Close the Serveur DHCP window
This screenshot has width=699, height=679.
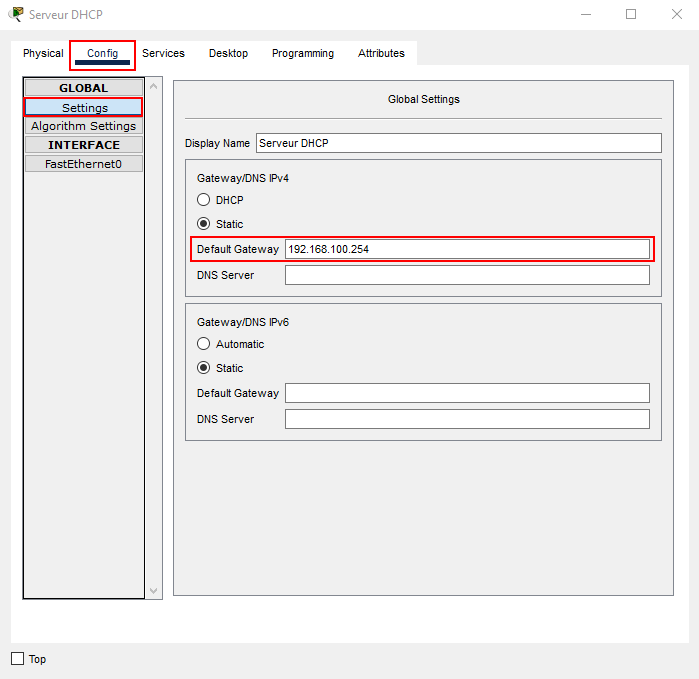pos(677,15)
